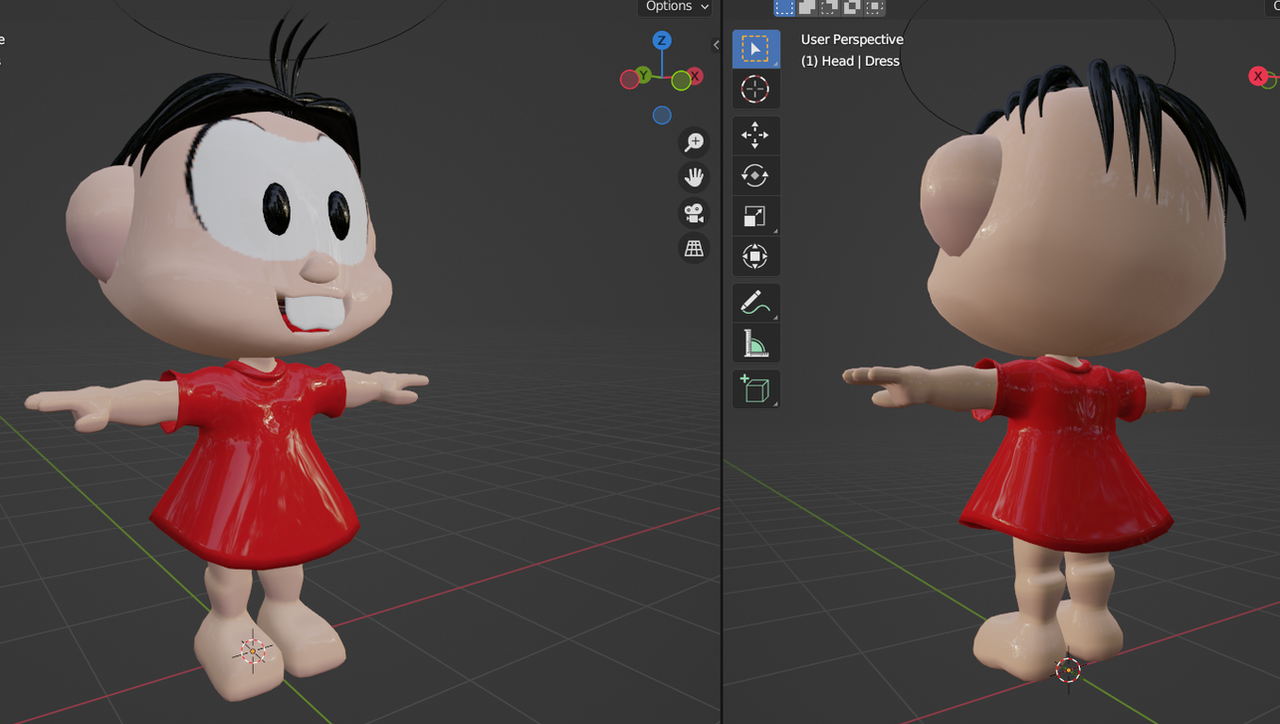
Task: Select the Select Box tool
Action: (x=755, y=48)
